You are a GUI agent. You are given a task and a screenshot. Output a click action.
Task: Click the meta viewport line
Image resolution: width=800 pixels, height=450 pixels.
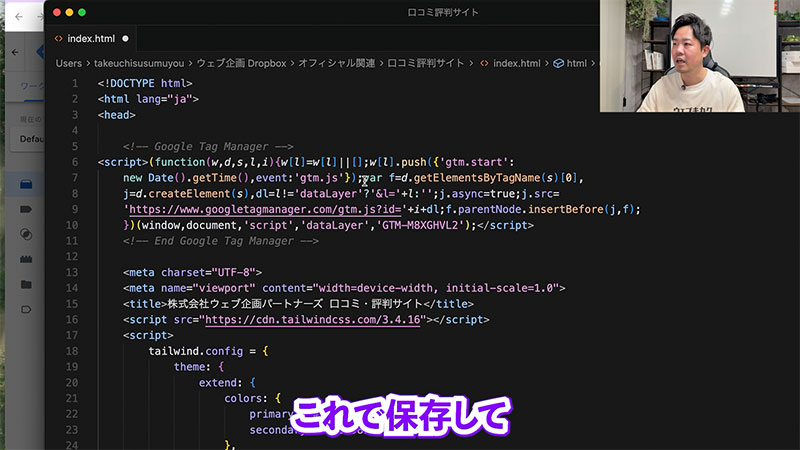point(344,288)
